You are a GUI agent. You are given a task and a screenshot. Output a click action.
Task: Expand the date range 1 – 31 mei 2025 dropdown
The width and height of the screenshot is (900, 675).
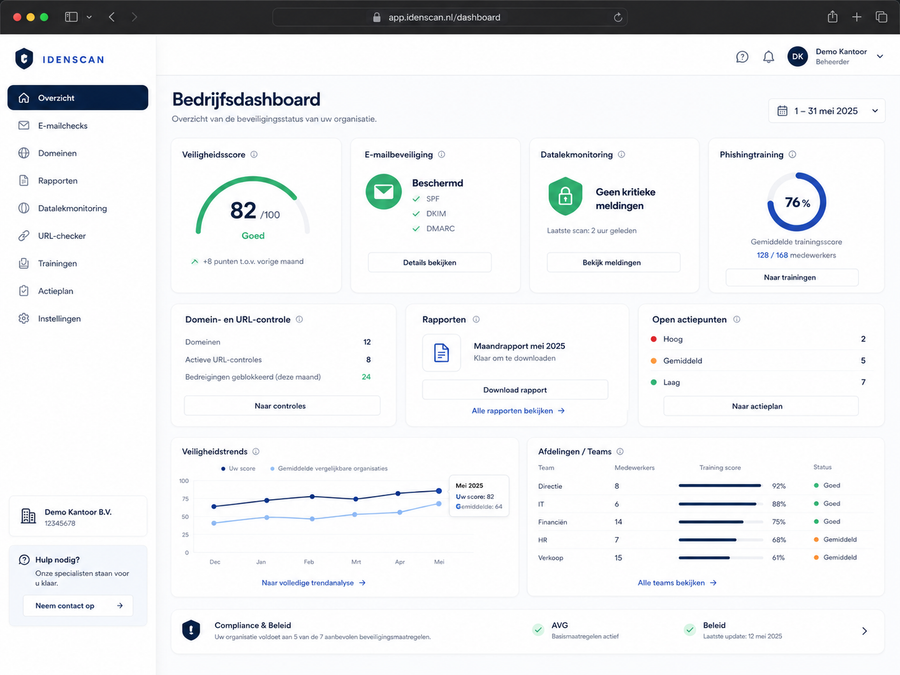(x=827, y=111)
